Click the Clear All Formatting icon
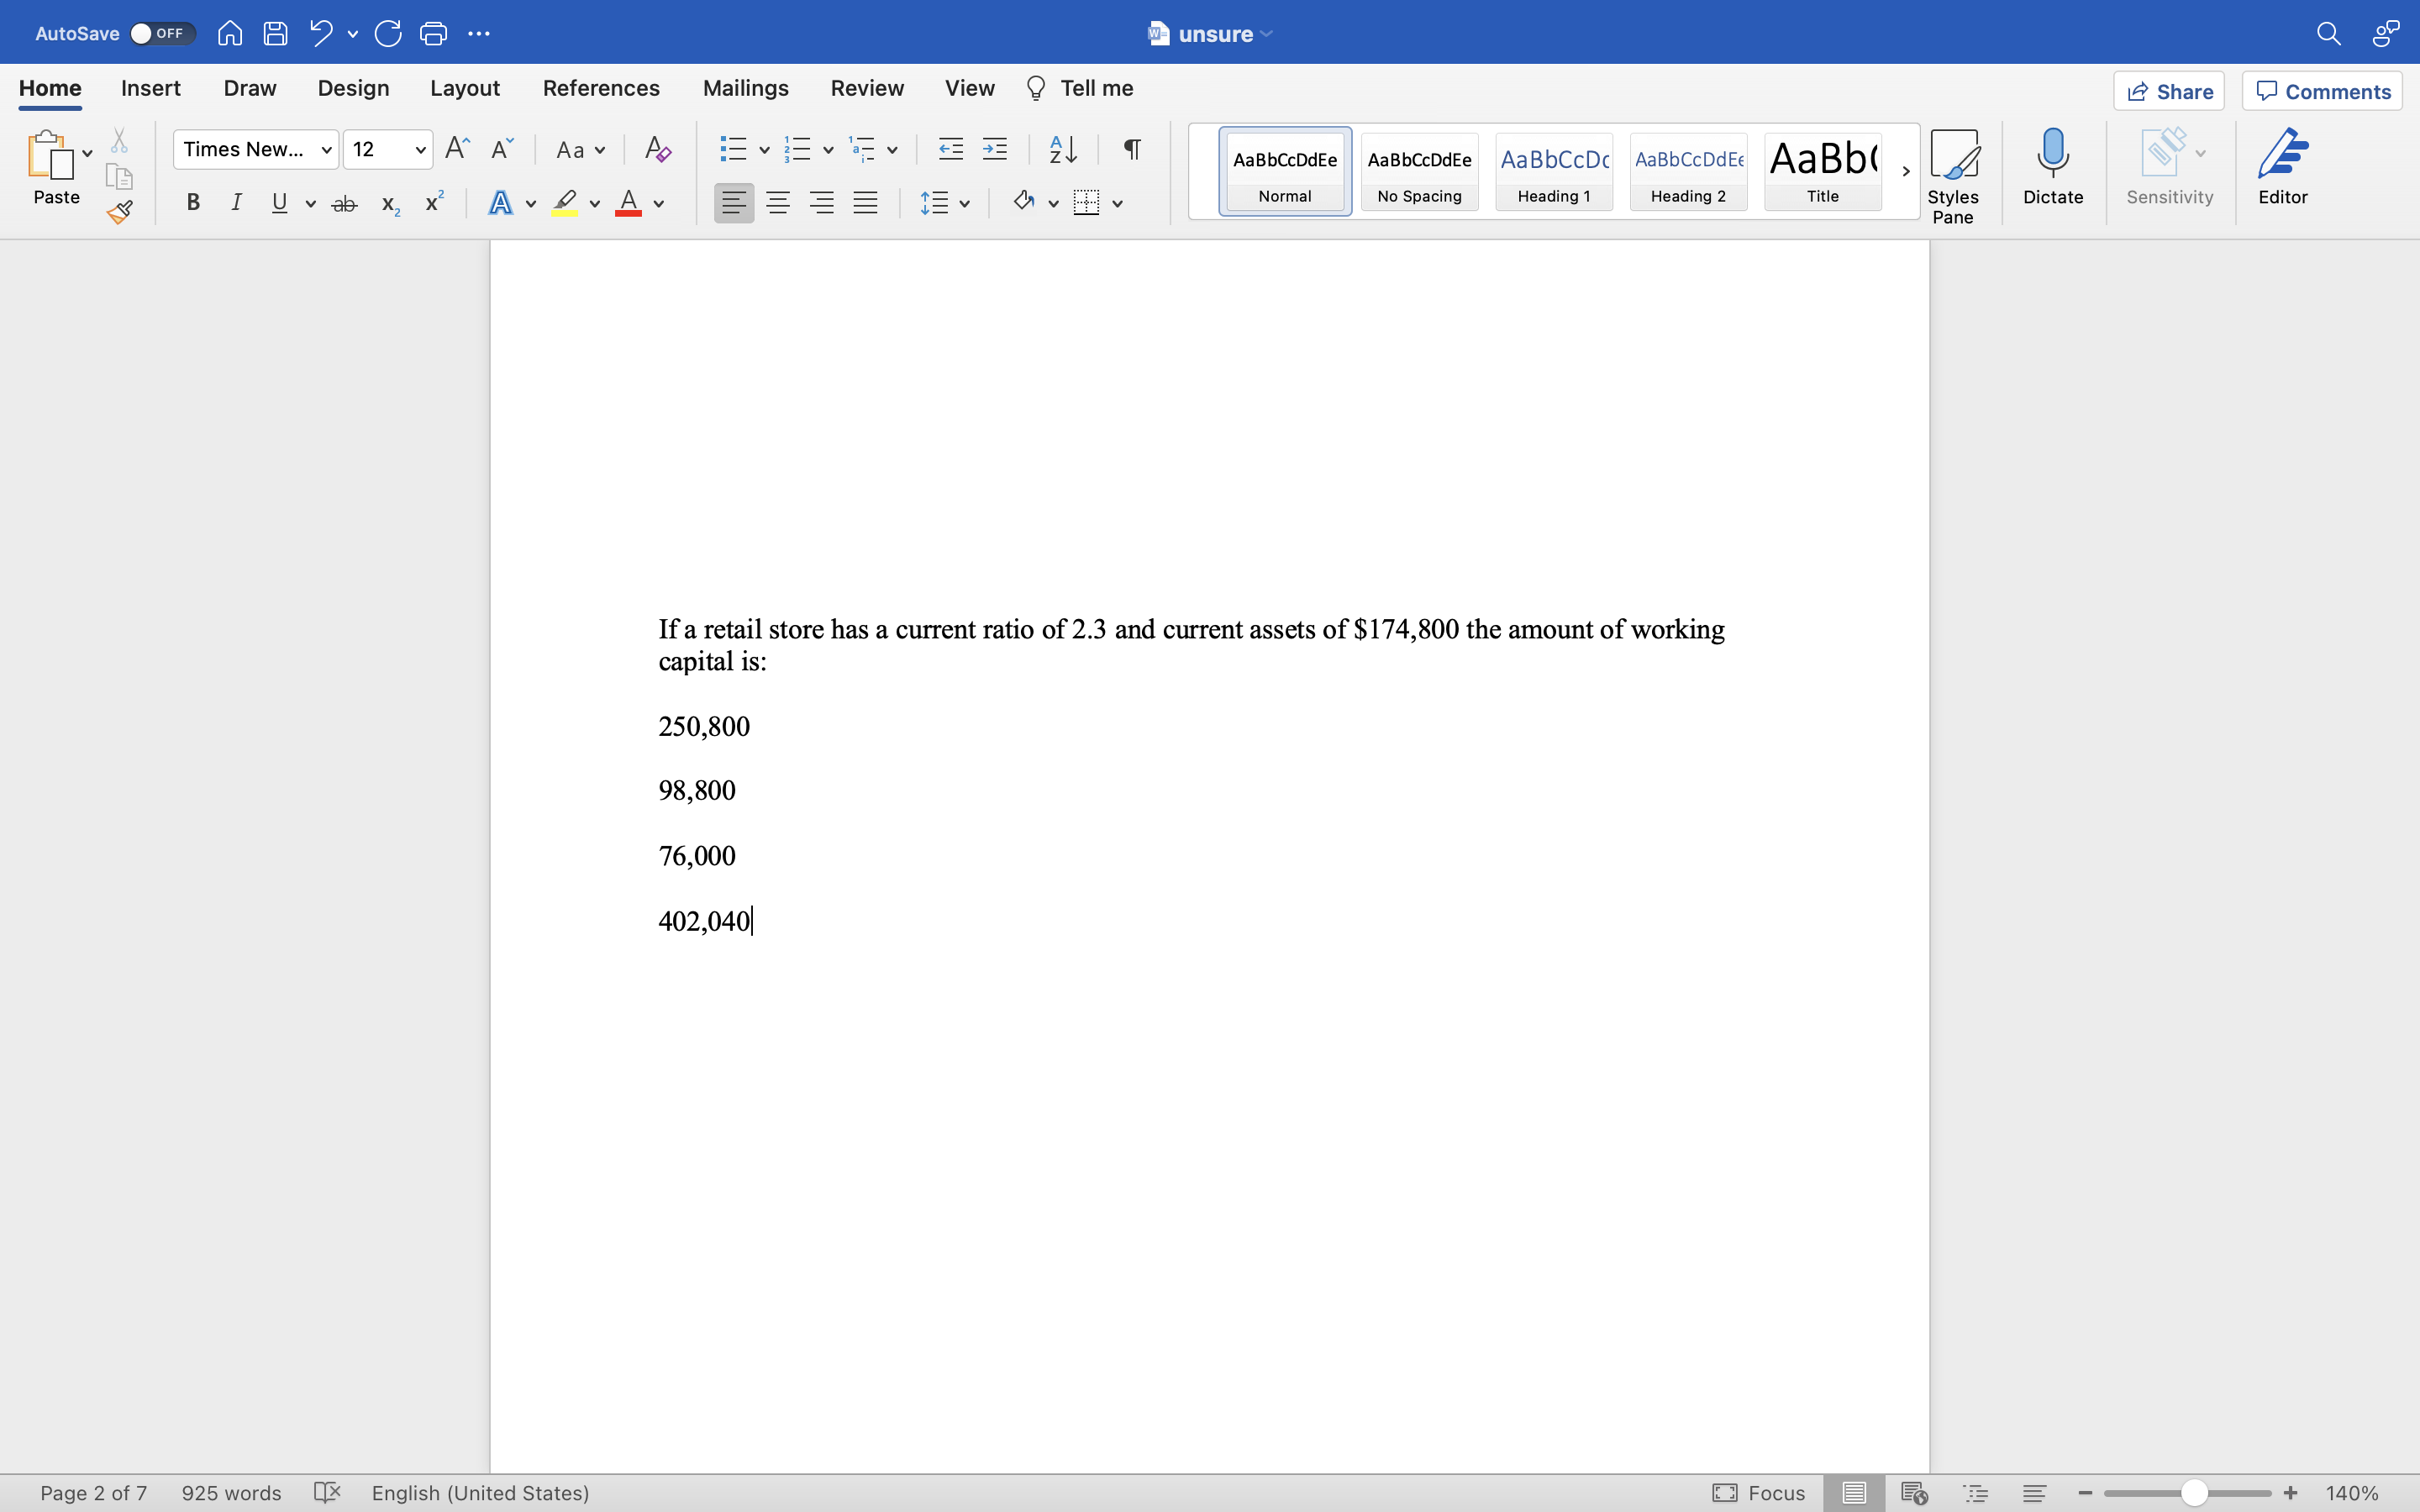This screenshot has height=1512, width=2420. [657, 150]
